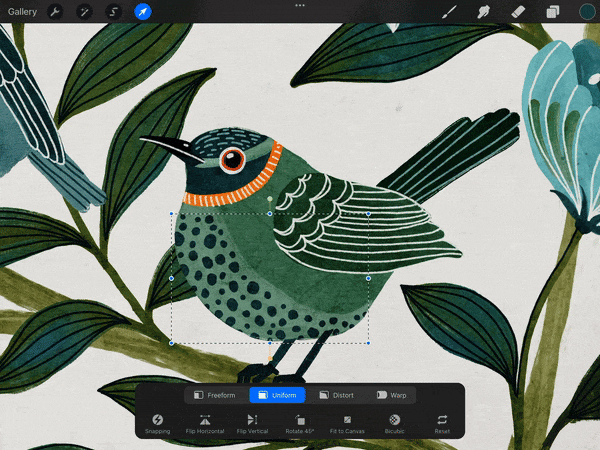Select the Eraser tool
The image size is (600, 450).
coord(518,12)
